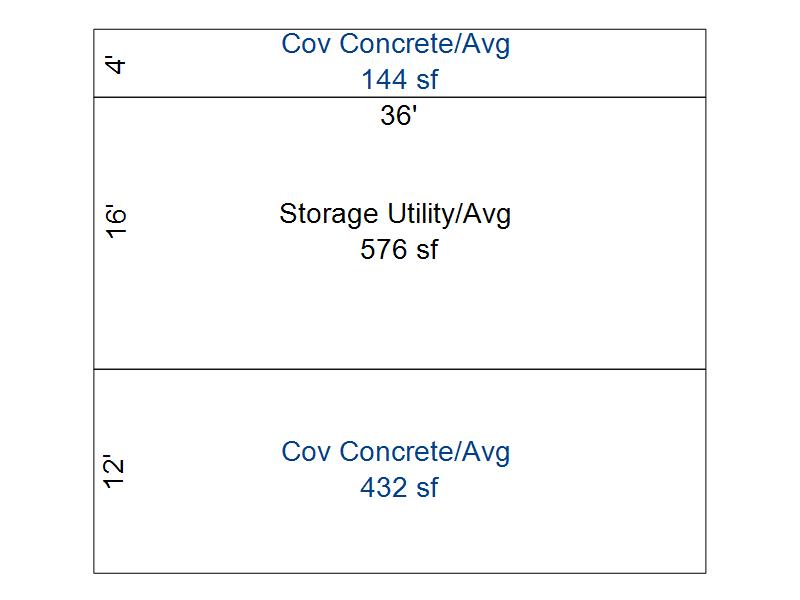800x600 pixels.
Task: Click the top-left corner of the sketch outline
Action: tap(94, 30)
